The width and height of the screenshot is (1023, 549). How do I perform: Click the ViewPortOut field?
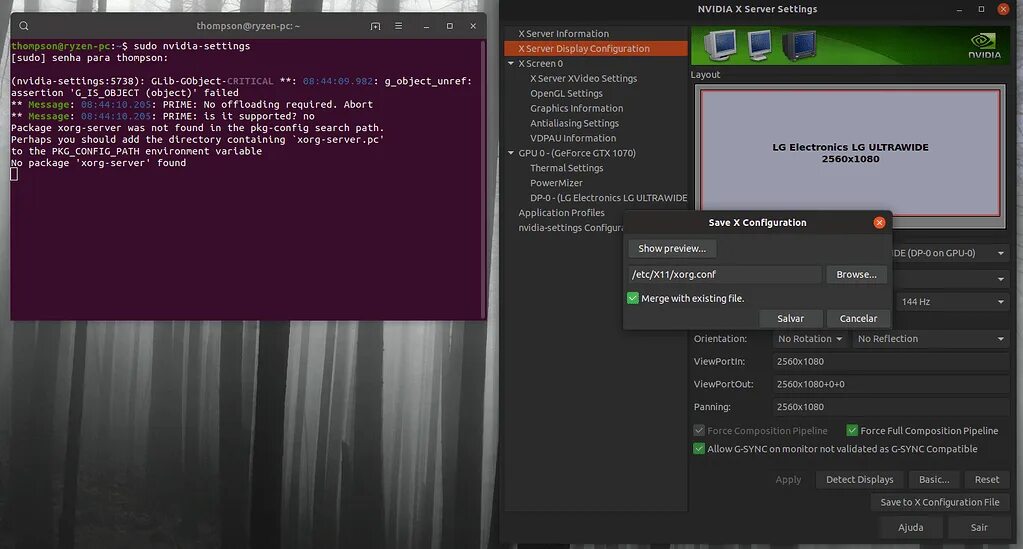point(891,384)
